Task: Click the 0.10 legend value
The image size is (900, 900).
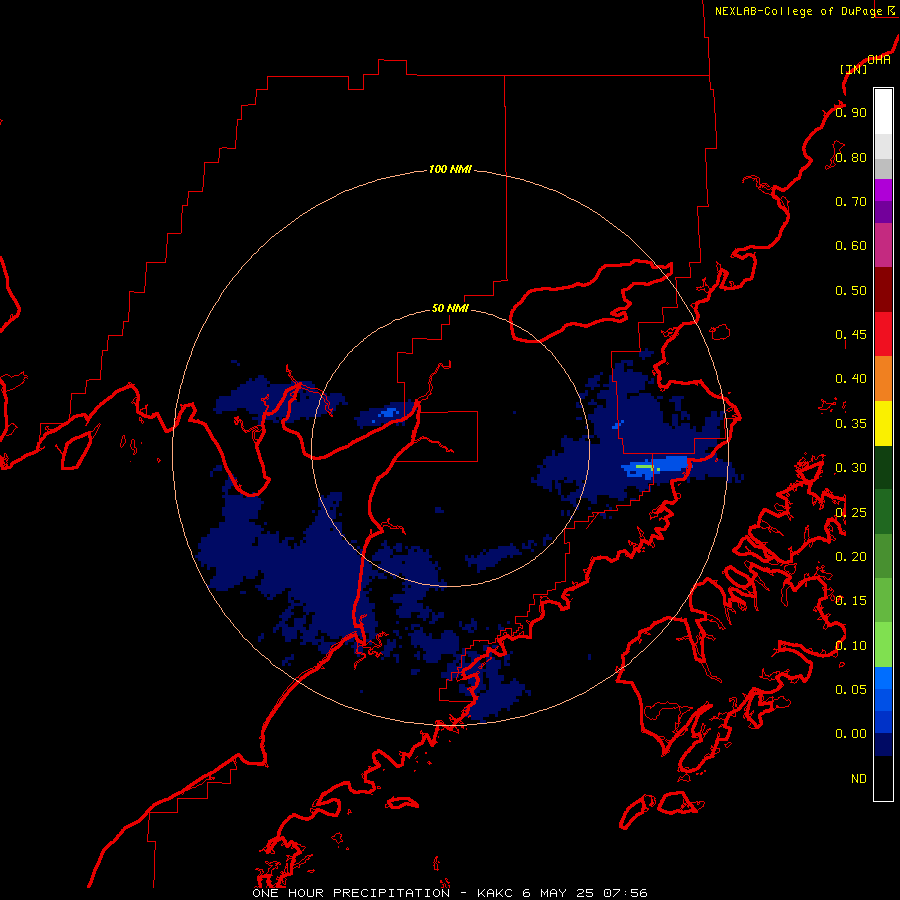Action: click(851, 646)
